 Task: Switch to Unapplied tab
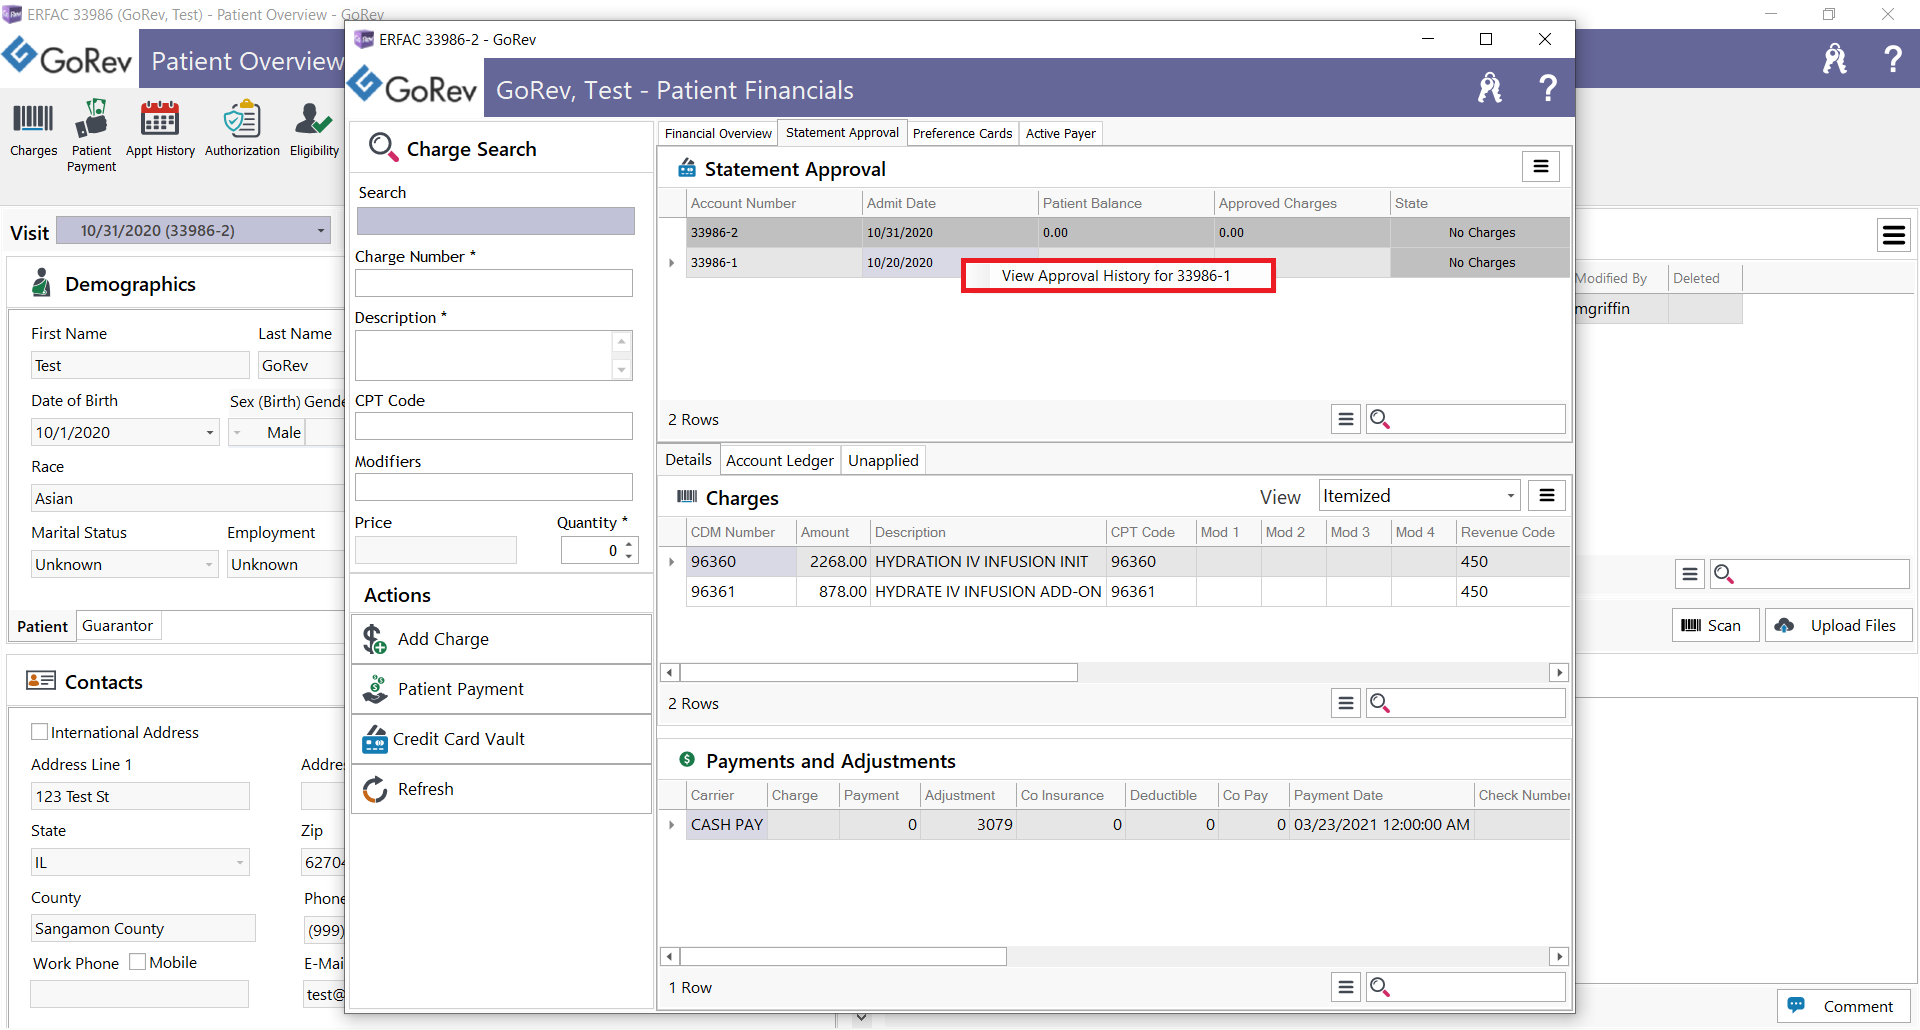click(x=883, y=460)
